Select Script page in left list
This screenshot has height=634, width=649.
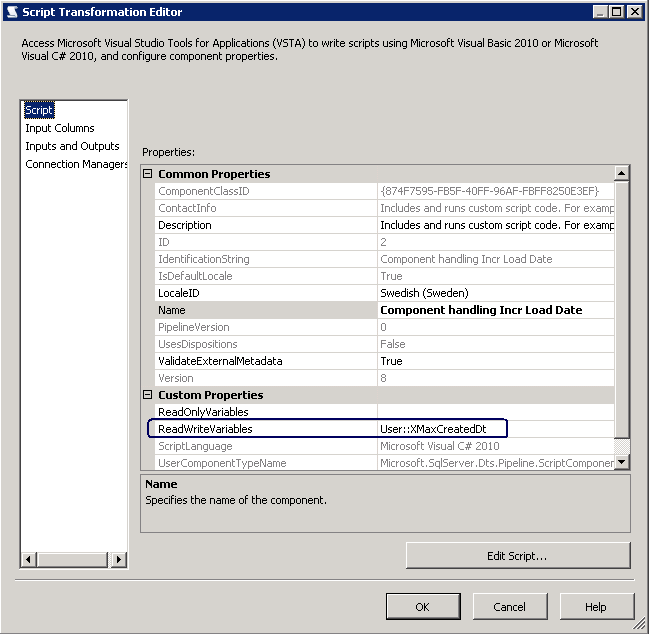point(39,110)
